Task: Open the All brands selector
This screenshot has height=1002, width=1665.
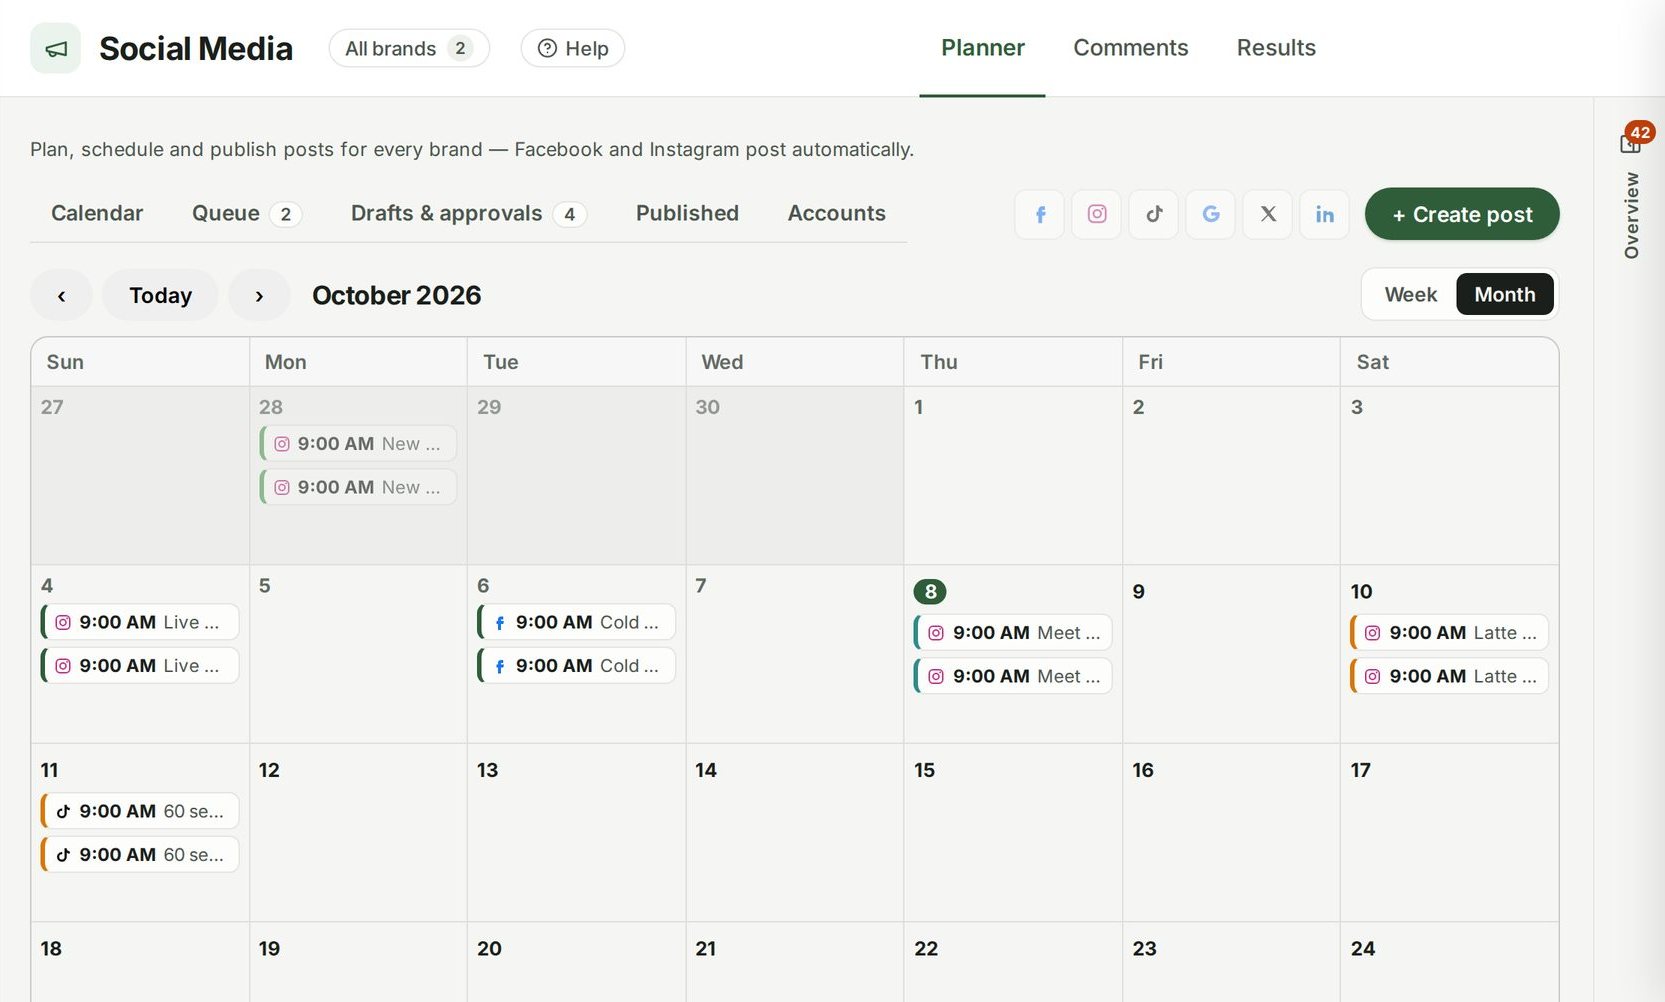Action: [x=409, y=48]
